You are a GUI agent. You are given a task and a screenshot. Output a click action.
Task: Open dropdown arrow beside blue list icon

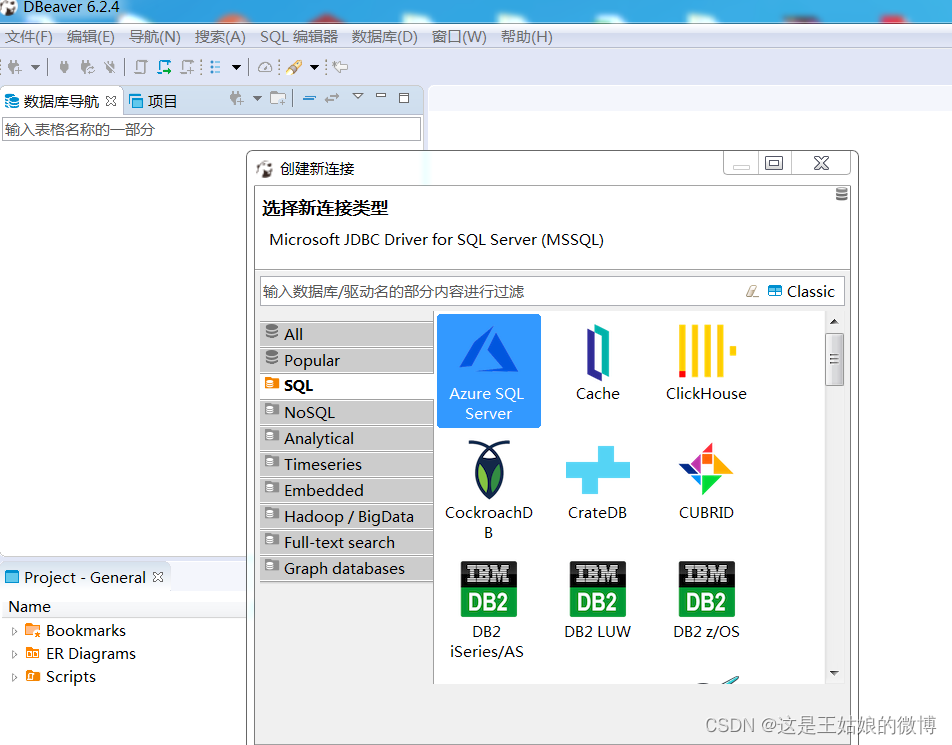236,67
